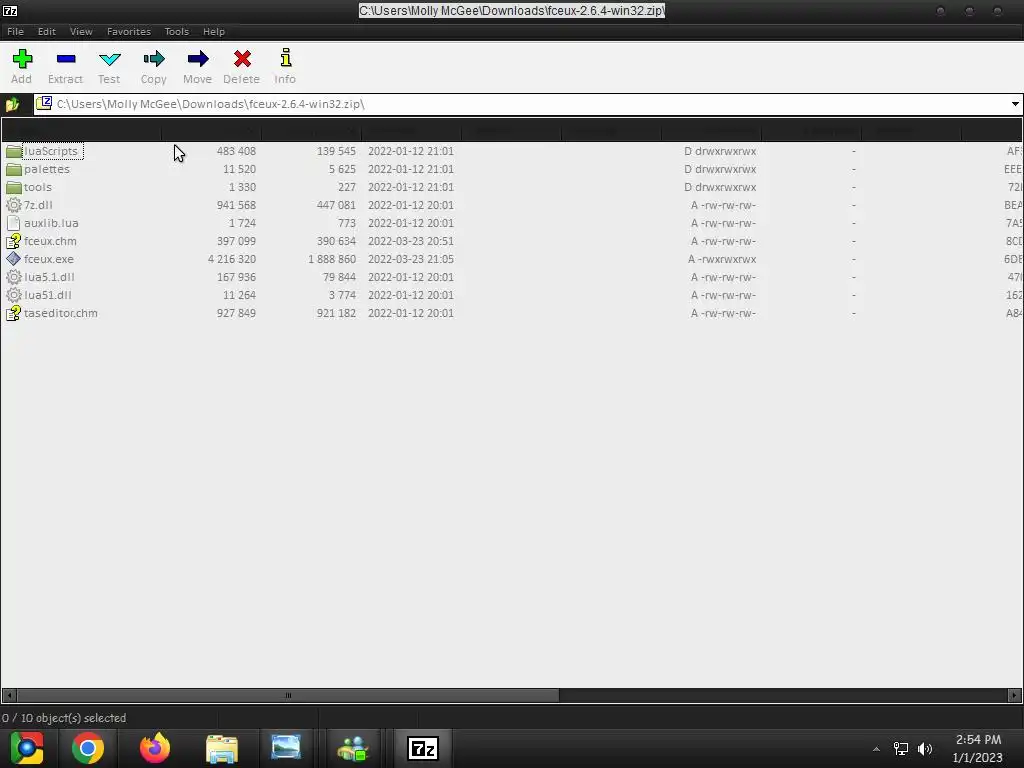Click the packed size 447 081
Image resolution: width=1024 pixels, height=768 pixels.
pyautogui.click(x=336, y=205)
